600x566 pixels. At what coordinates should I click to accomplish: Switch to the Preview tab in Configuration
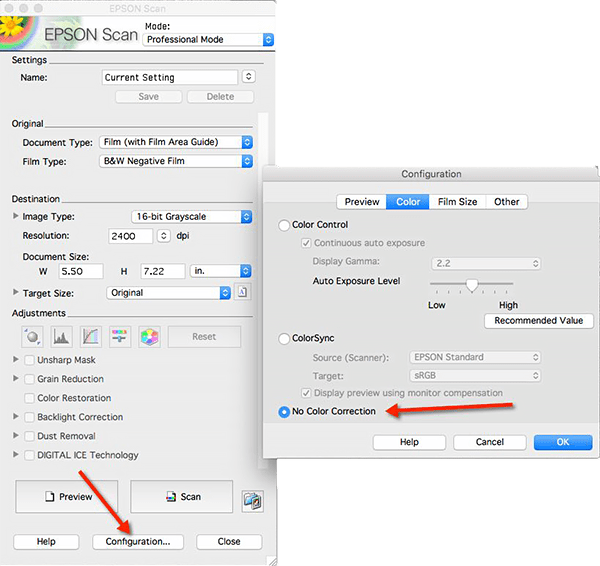(x=362, y=202)
